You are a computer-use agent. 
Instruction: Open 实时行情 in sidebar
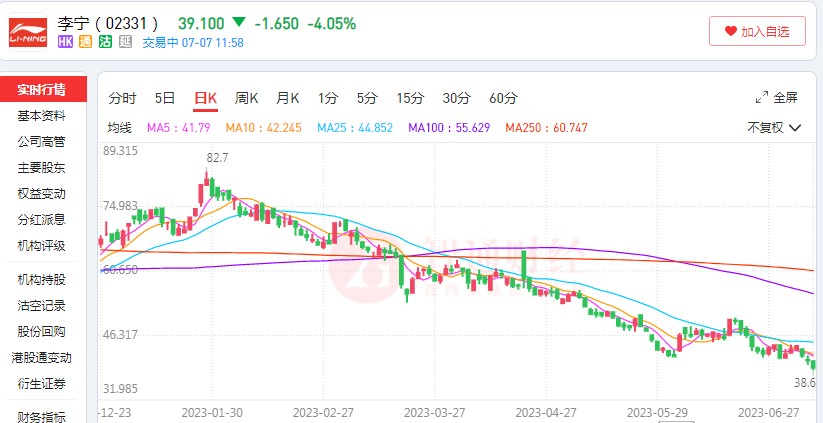click(x=43, y=89)
